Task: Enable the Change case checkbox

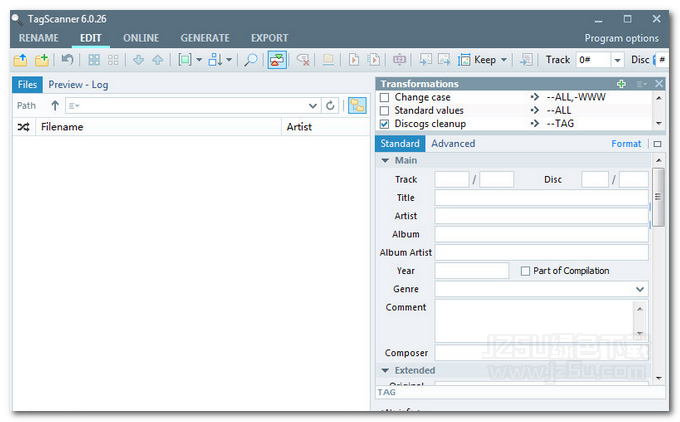Action: tap(384, 97)
